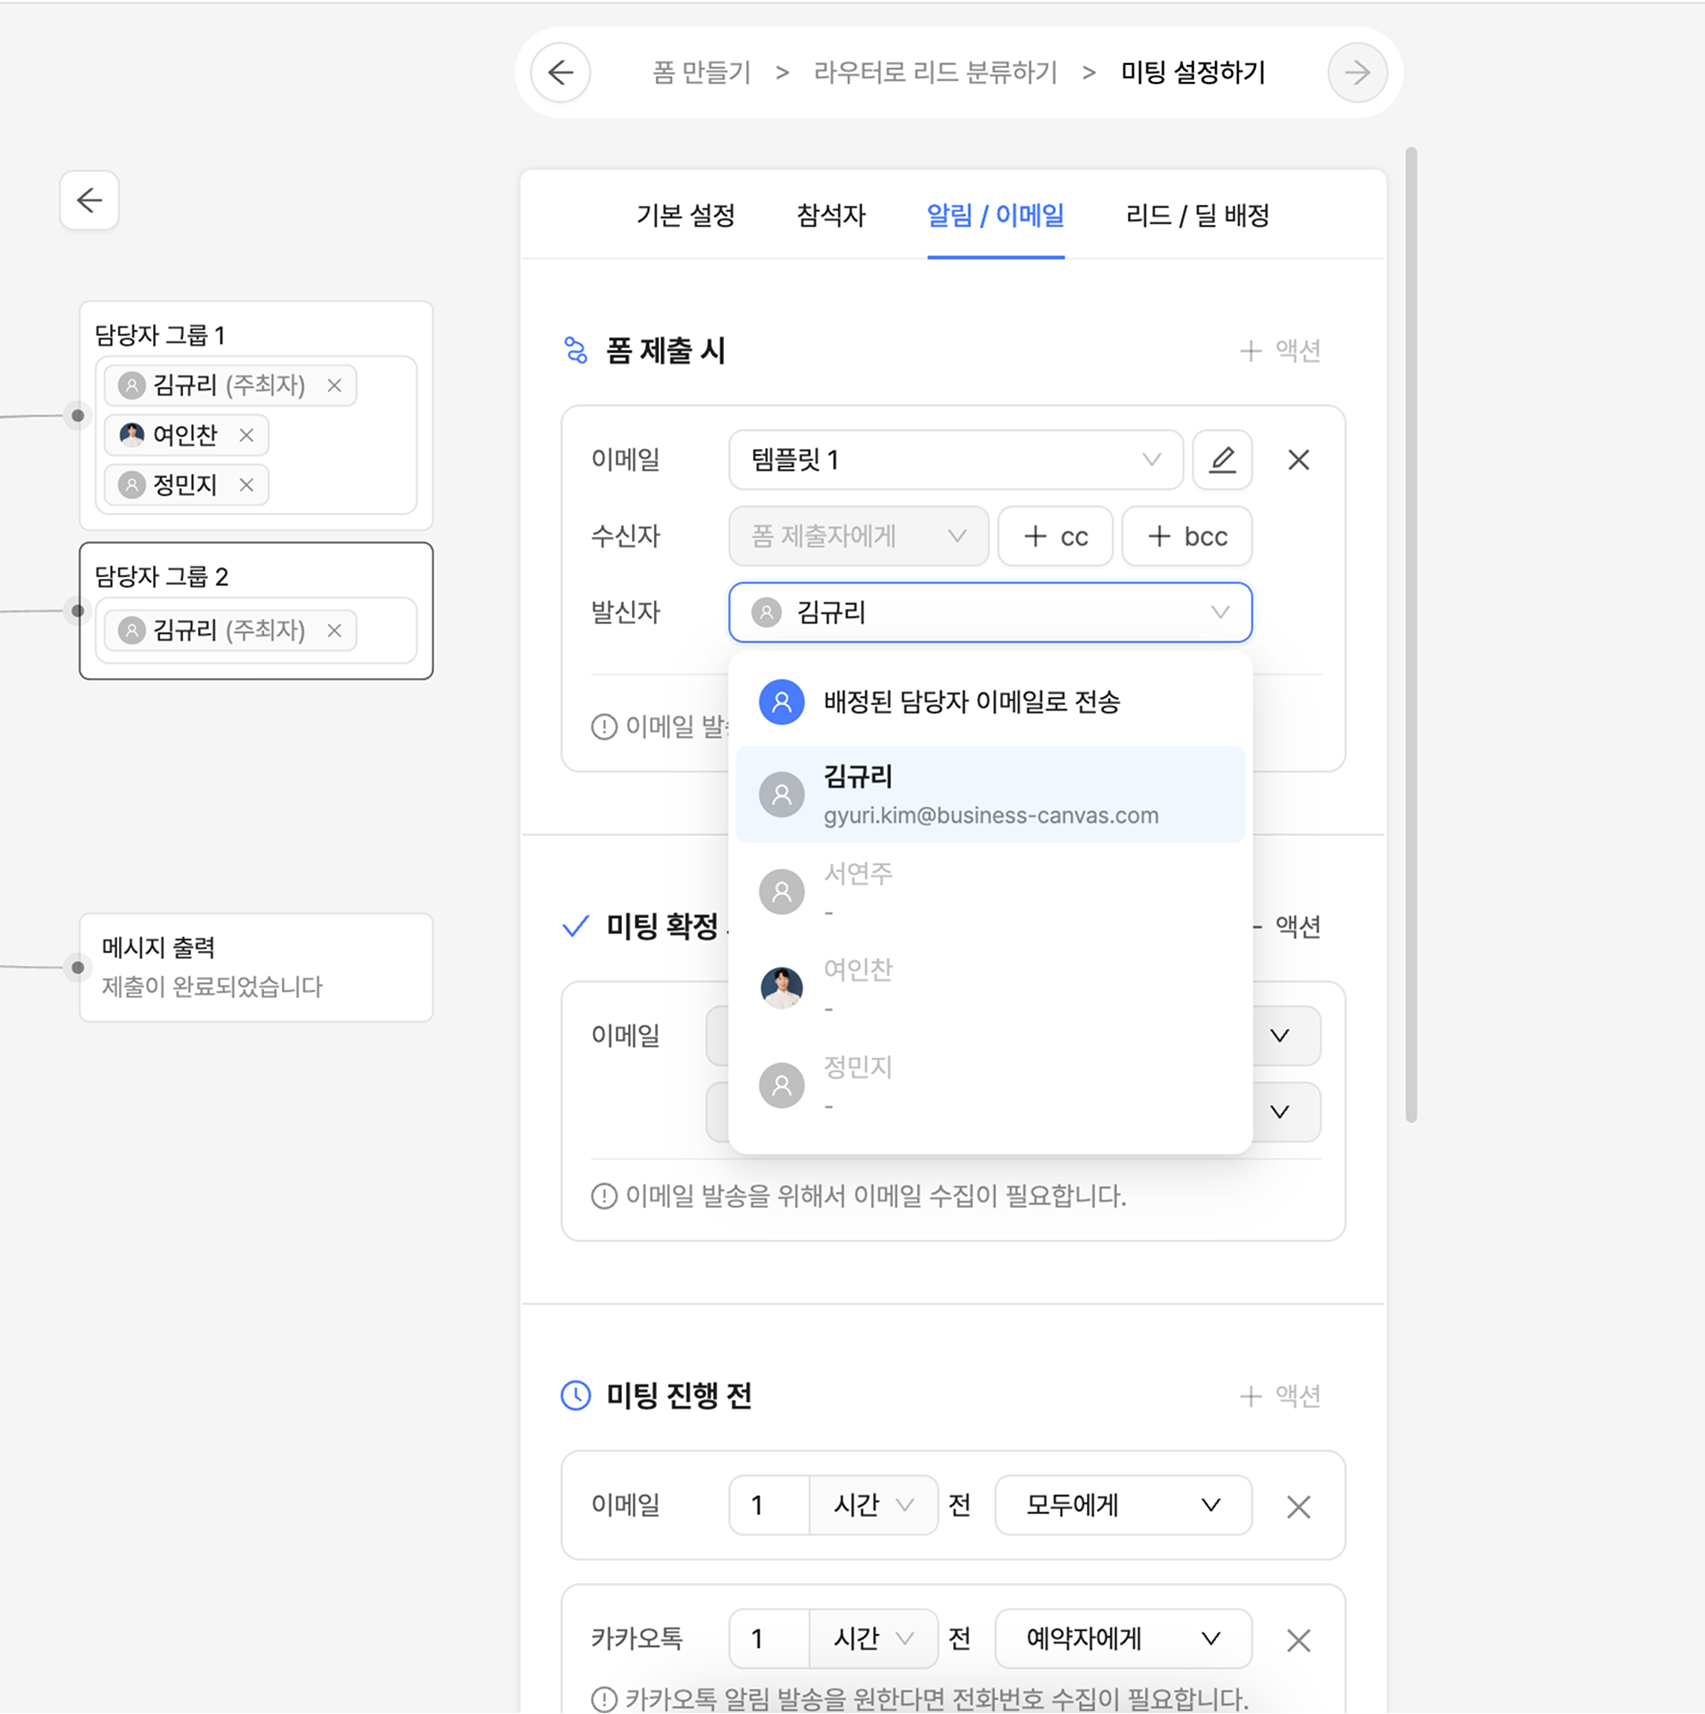Open the 폼 제출자에게 recipient dropdown

859,536
